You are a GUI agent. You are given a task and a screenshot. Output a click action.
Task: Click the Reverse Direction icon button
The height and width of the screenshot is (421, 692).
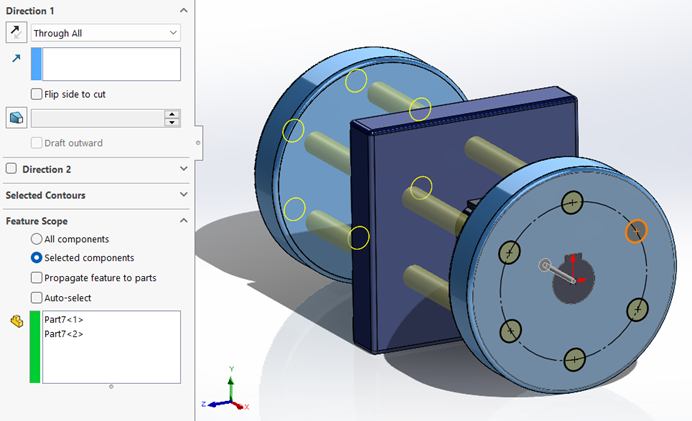(x=16, y=33)
